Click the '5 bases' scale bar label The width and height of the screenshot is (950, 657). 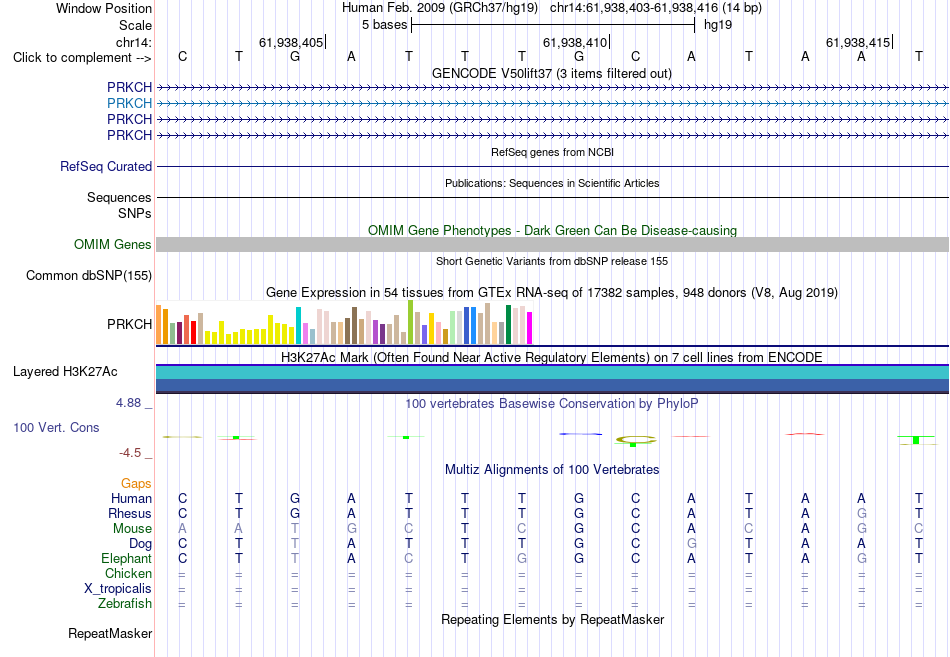385,25
